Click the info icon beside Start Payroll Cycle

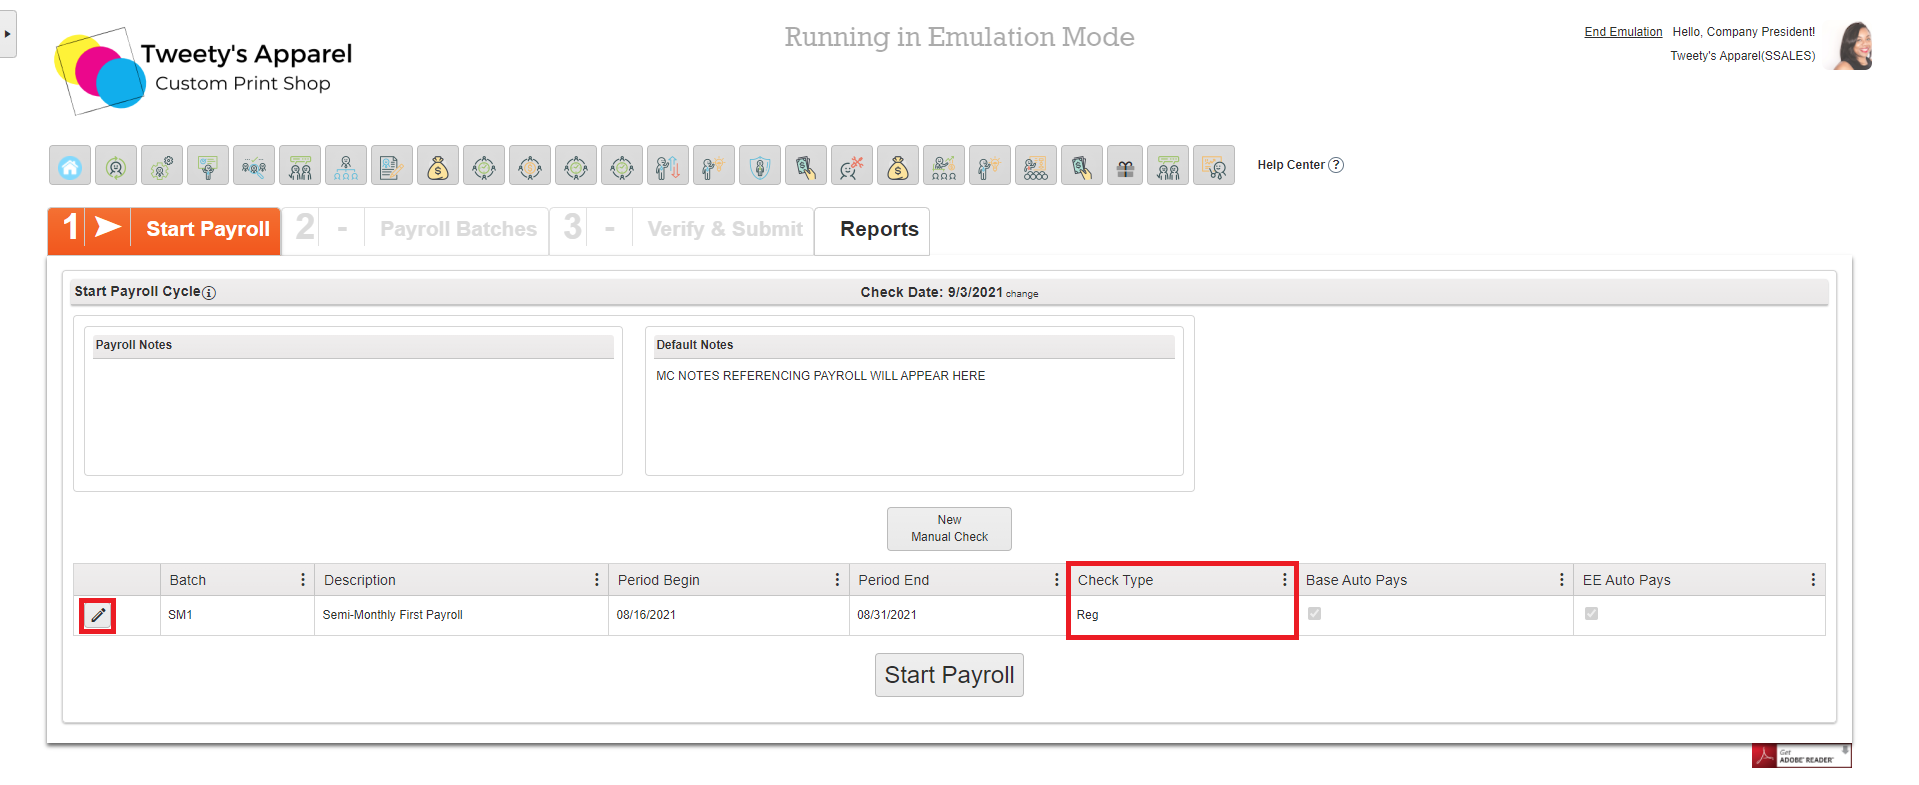[209, 293]
